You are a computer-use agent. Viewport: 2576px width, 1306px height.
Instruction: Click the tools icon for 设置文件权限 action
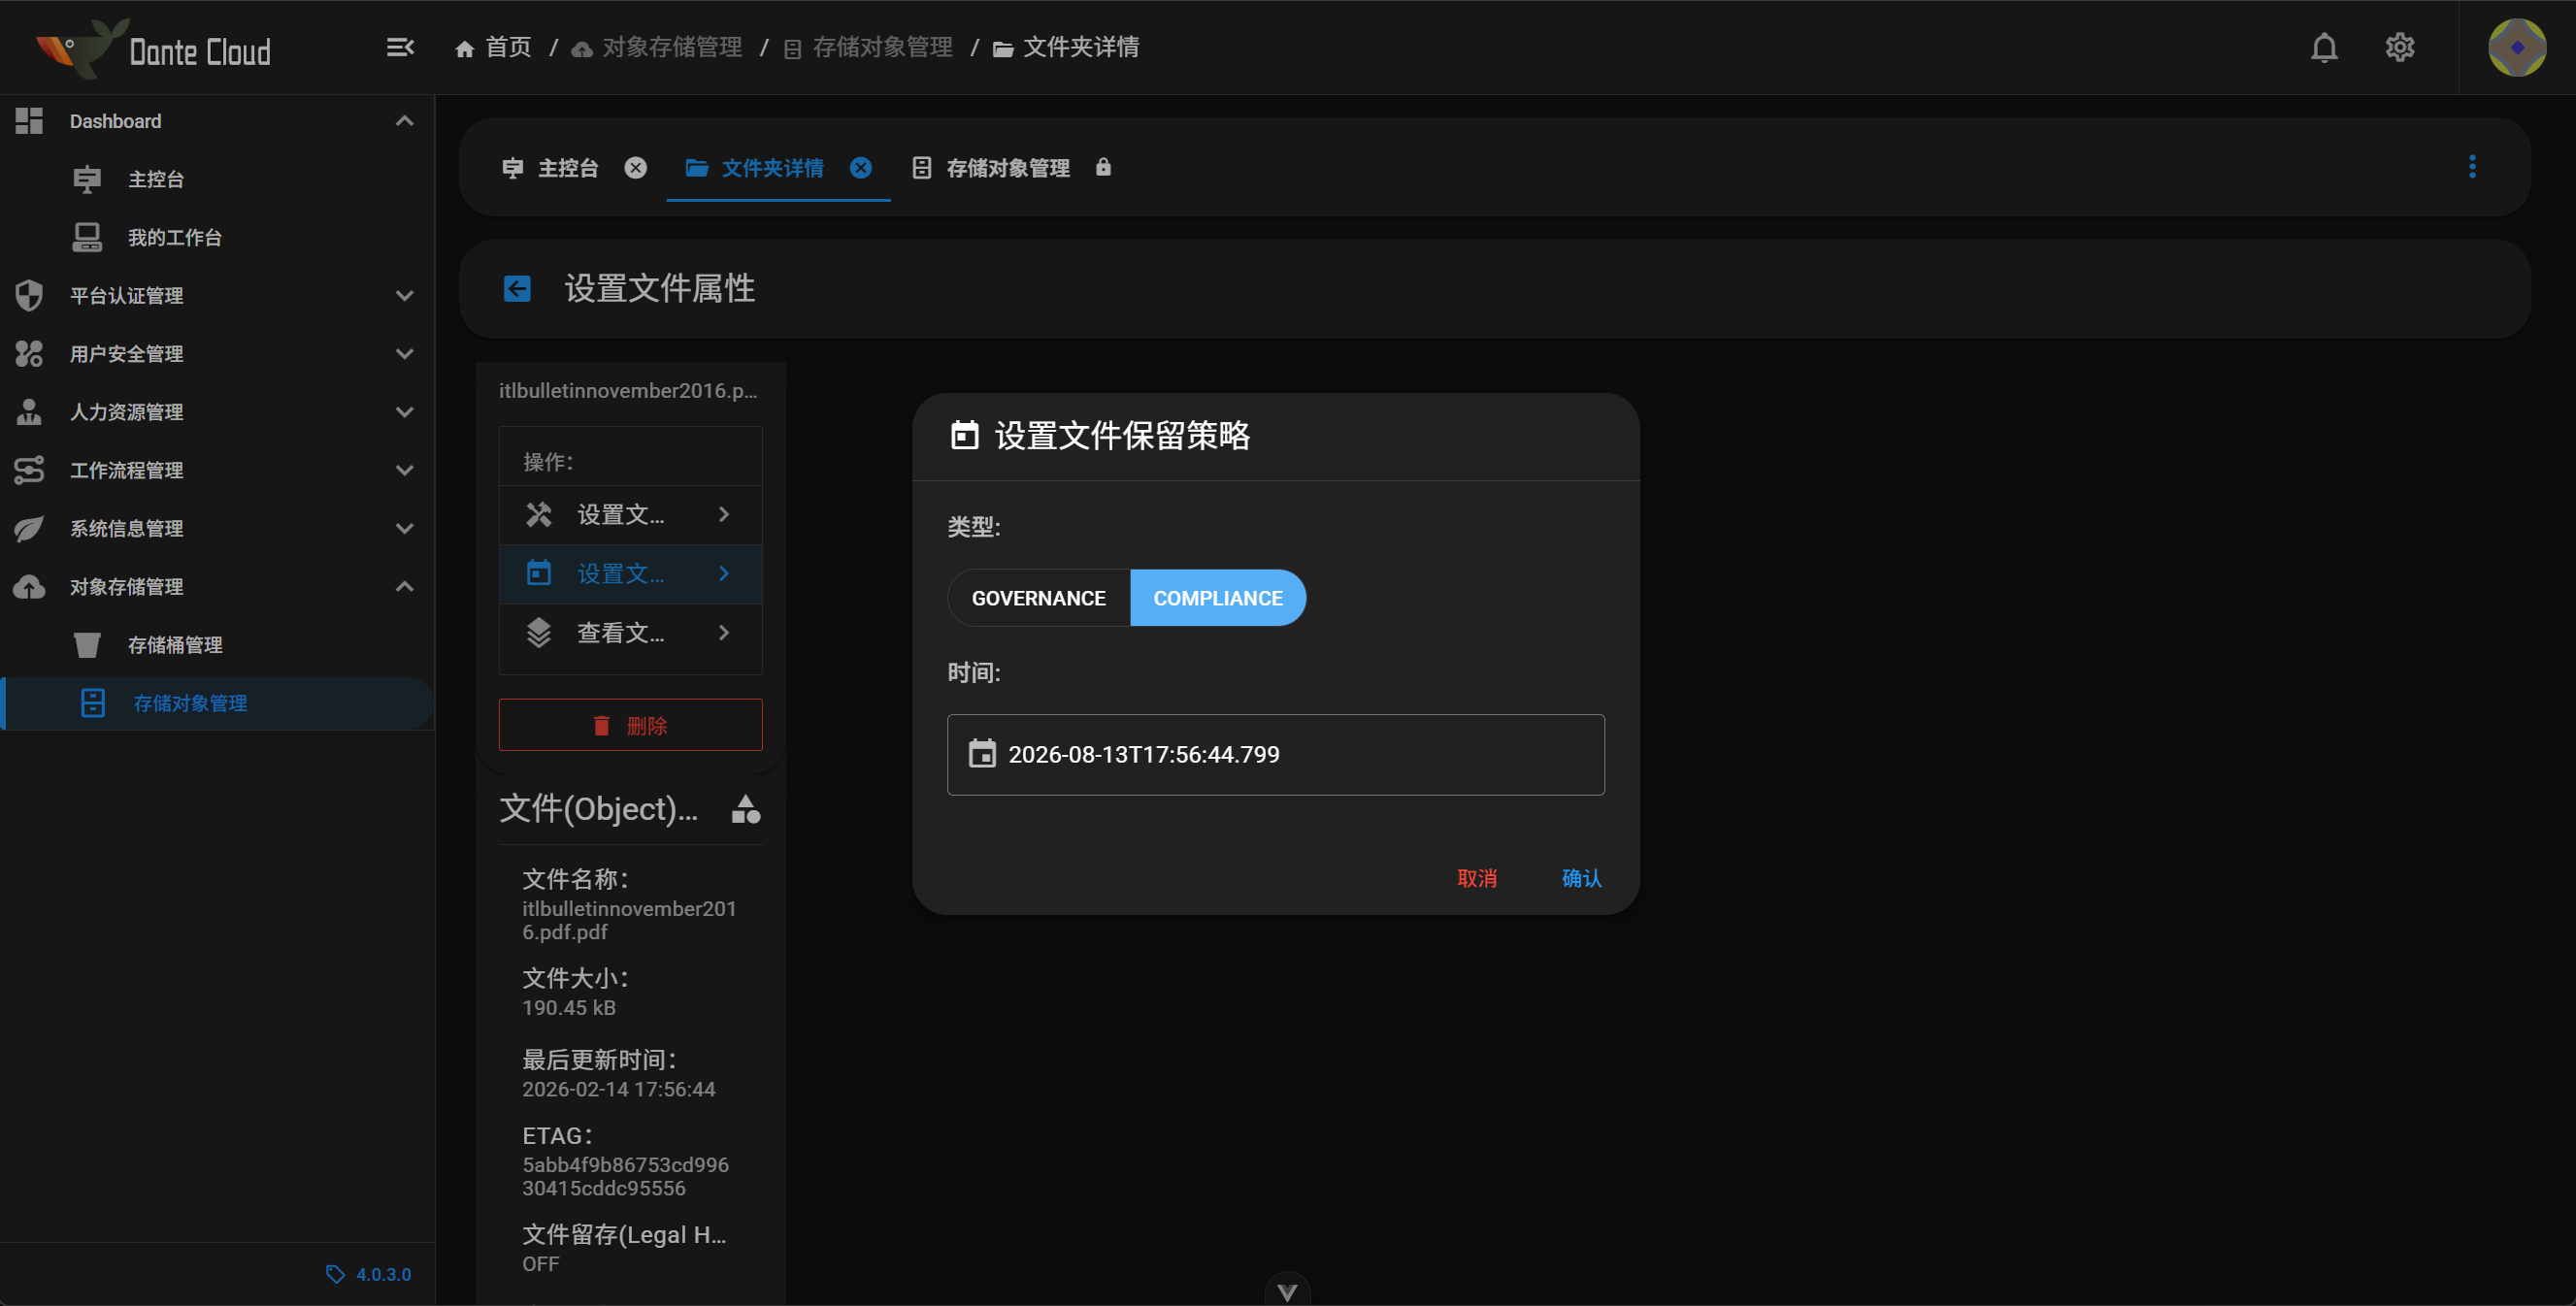[539, 513]
